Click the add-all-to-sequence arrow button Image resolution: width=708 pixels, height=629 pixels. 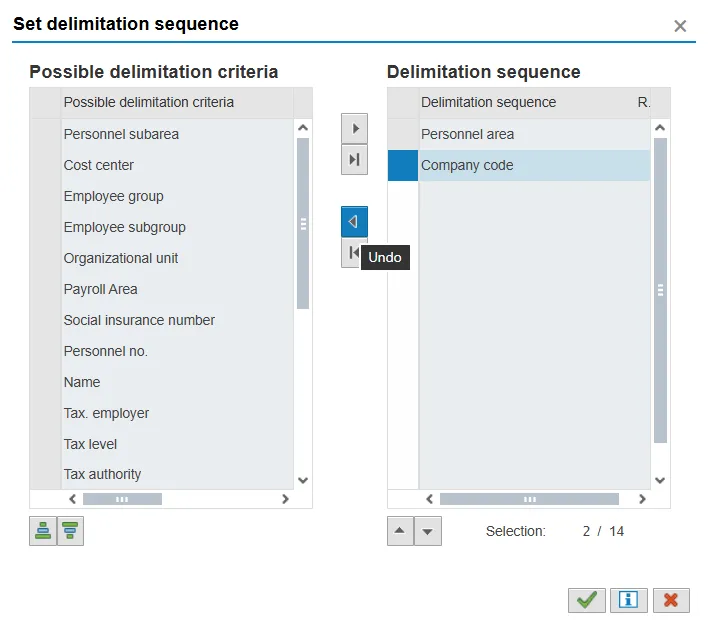354,160
